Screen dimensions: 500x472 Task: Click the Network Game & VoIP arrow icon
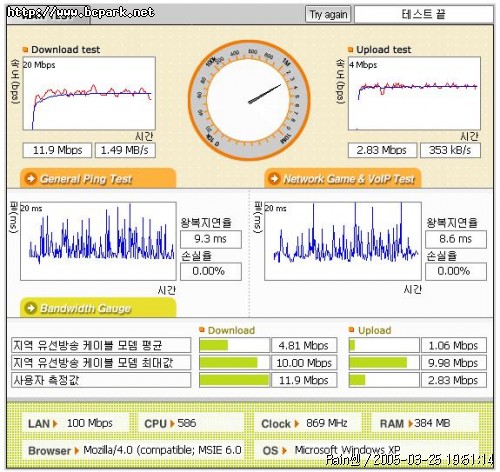274,178
